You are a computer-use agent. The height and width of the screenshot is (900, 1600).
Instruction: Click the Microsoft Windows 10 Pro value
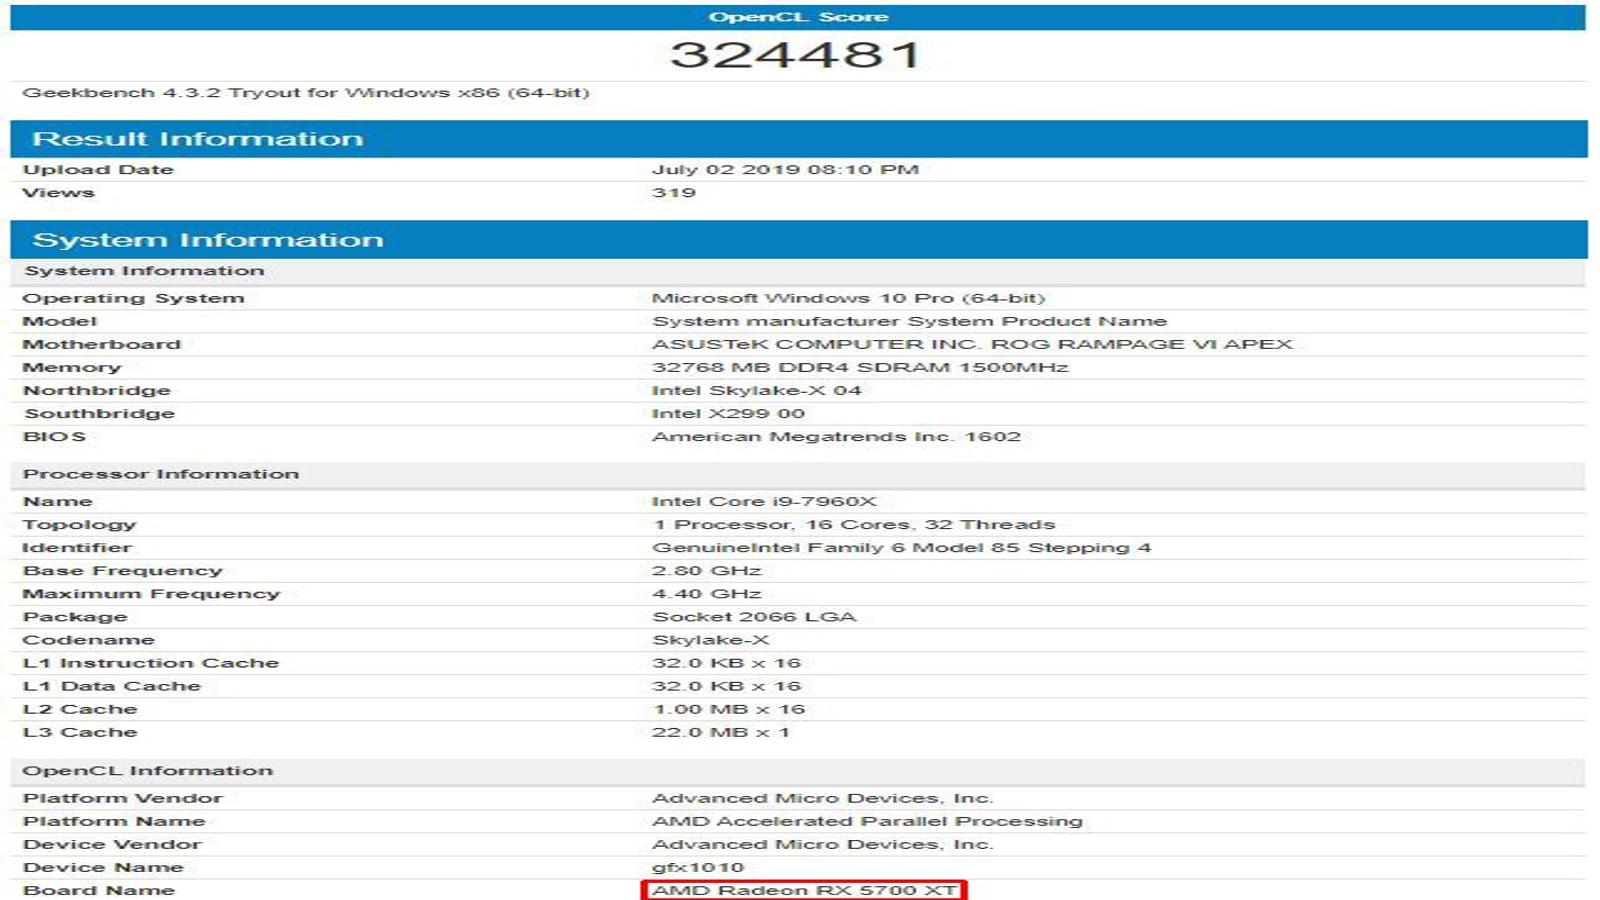pyautogui.click(x=848, y=298)
